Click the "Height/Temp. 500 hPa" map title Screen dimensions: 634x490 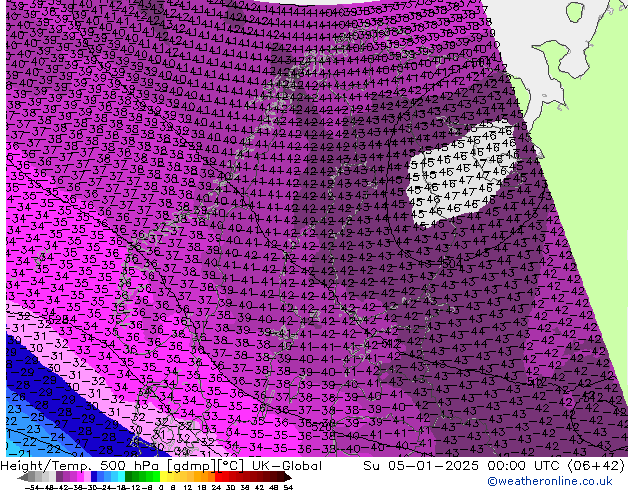click(x=77, y=466)
